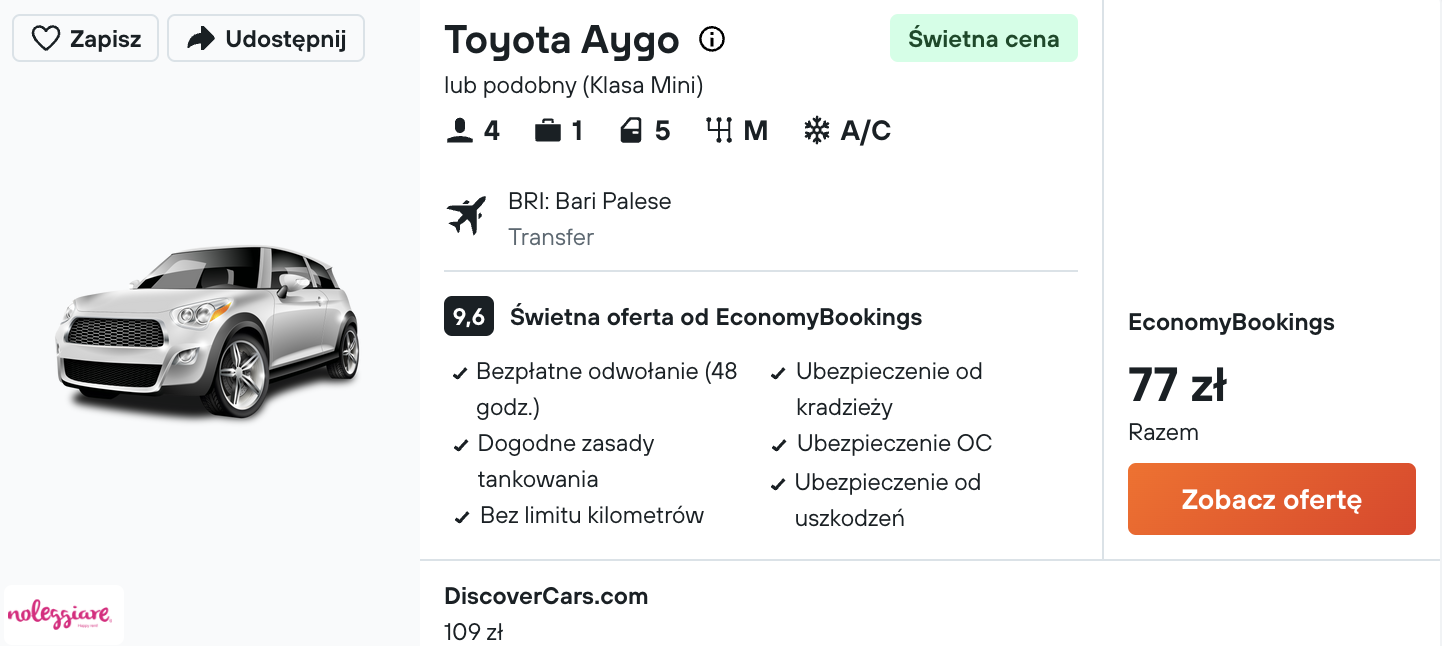Click the air conditioning snowflake icon
Image resolution: width=1442 pixels, height=646 pixels.
817,131
